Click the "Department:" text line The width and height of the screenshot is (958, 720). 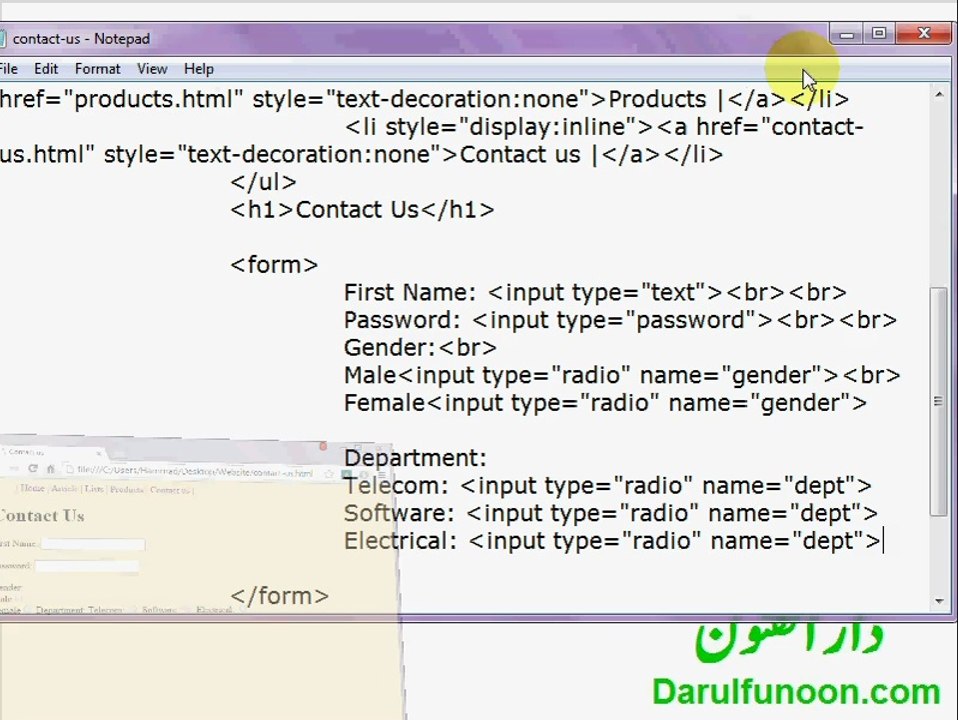pyautogui.click(x=415, y=458)
